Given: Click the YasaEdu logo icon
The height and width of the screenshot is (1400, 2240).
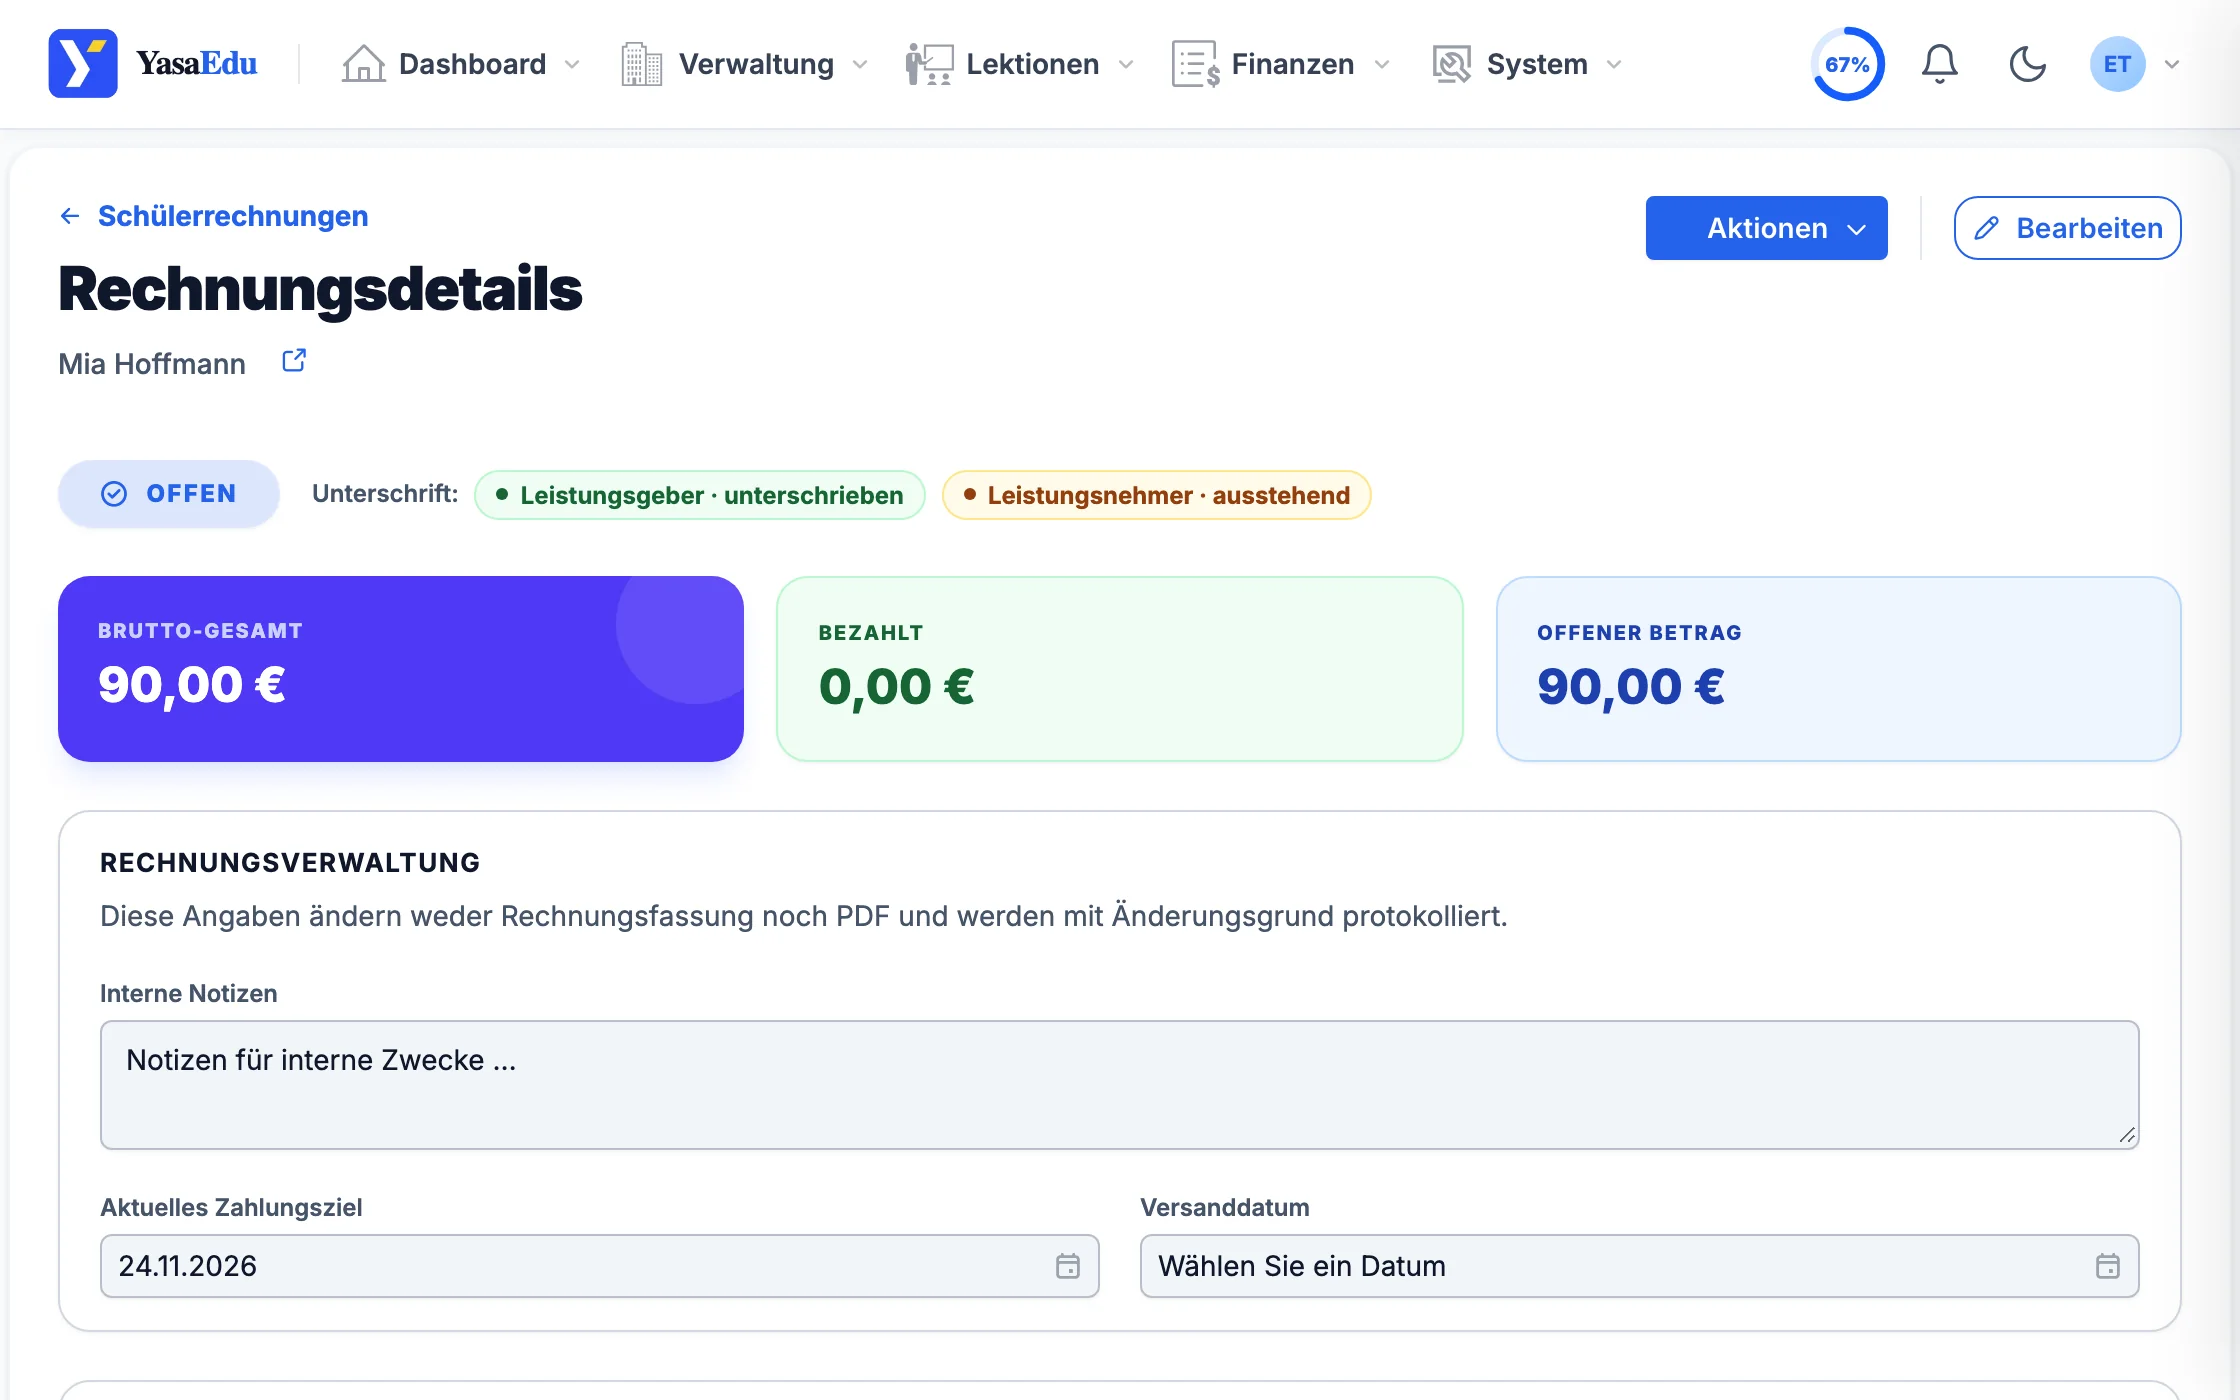Looking at the screenshot, I should click(x=83, y=64).
